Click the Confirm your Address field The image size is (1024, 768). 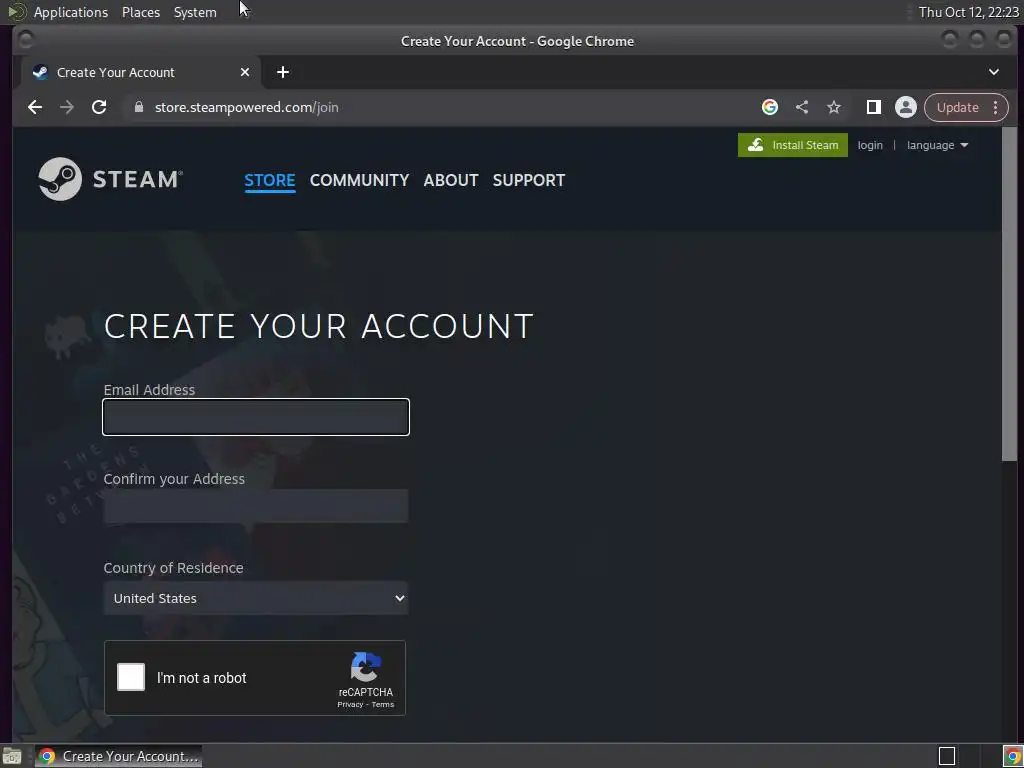pos(256,506)
